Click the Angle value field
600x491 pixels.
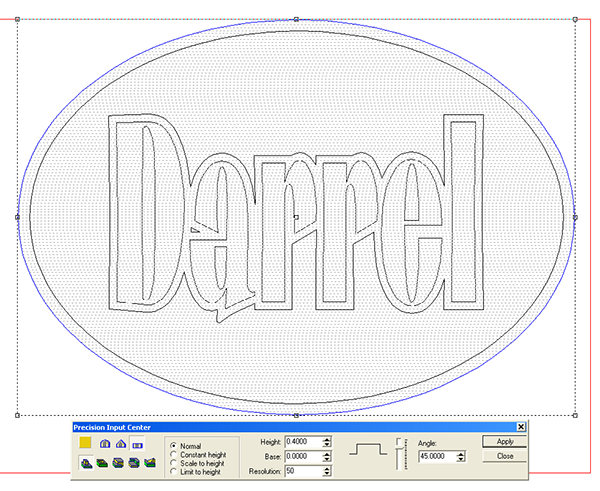coord(437,457)
